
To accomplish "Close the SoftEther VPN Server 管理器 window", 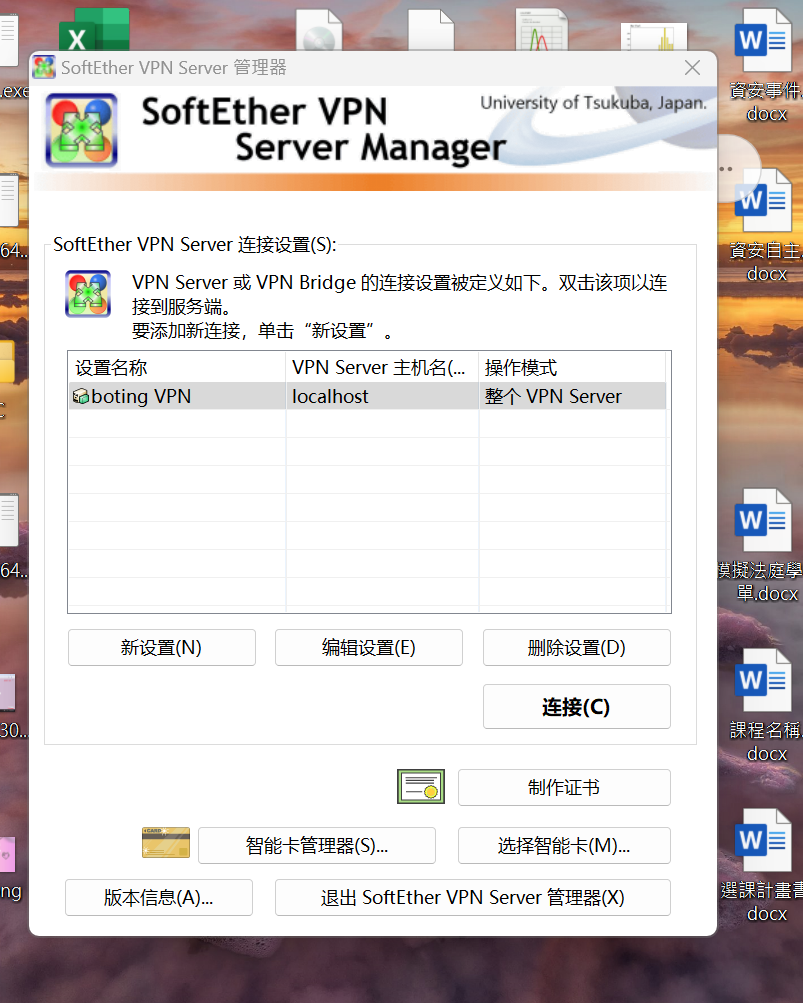I will click(692, 67).
